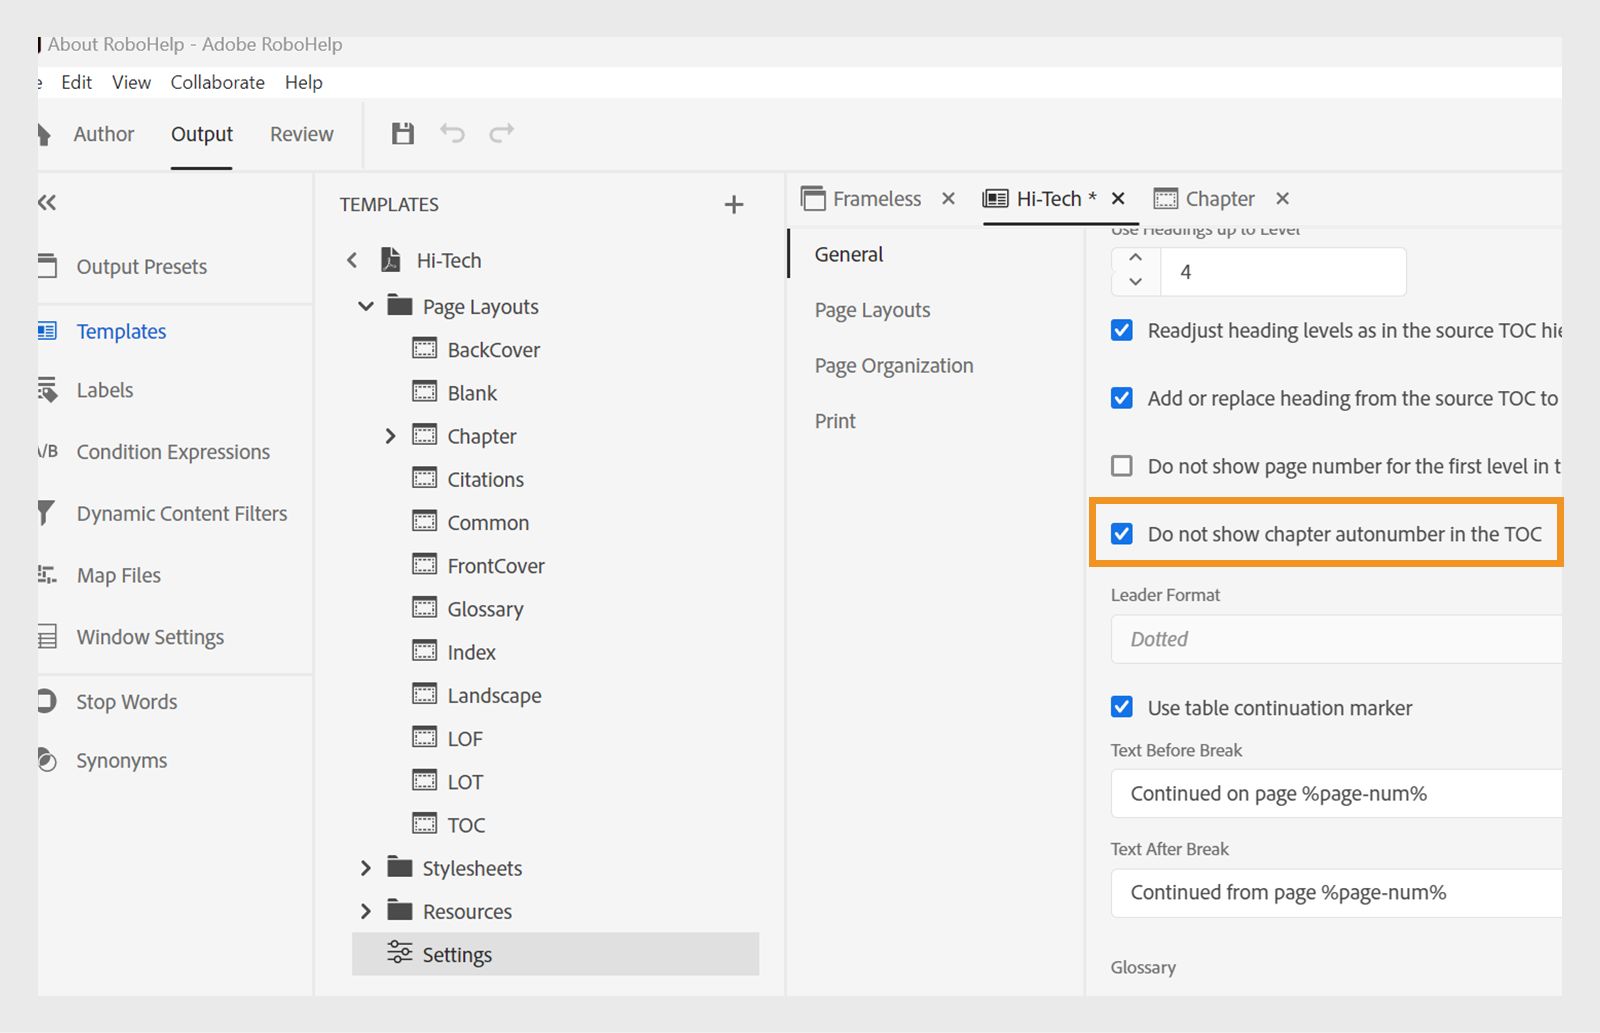Close the Frameless tab
The width and height of the screenshot is (1600, 1033).
948,198
